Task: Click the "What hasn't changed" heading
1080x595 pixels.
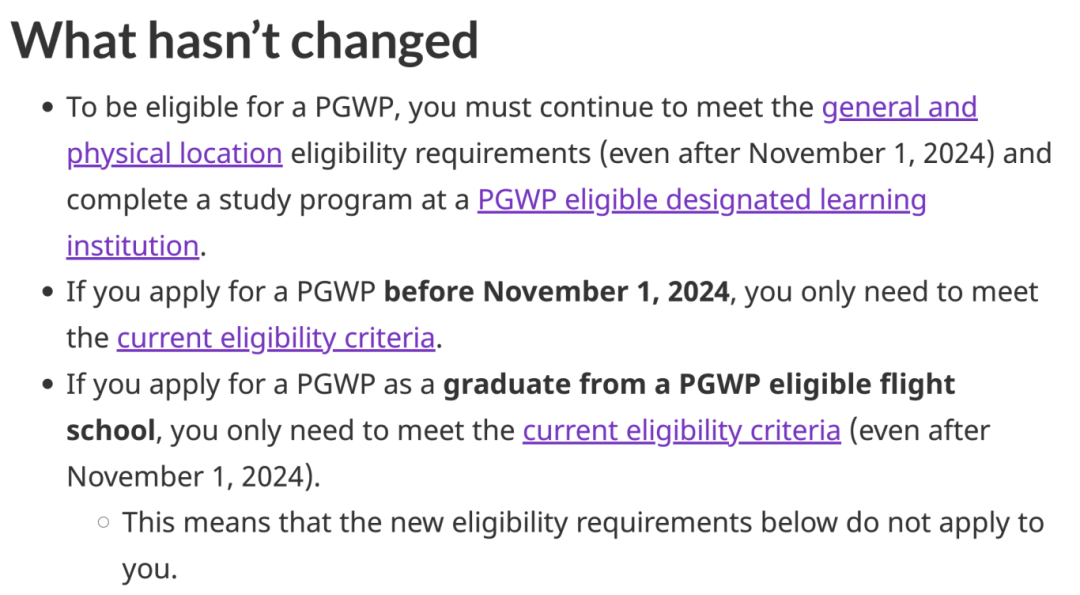Action: click(245, 41)
